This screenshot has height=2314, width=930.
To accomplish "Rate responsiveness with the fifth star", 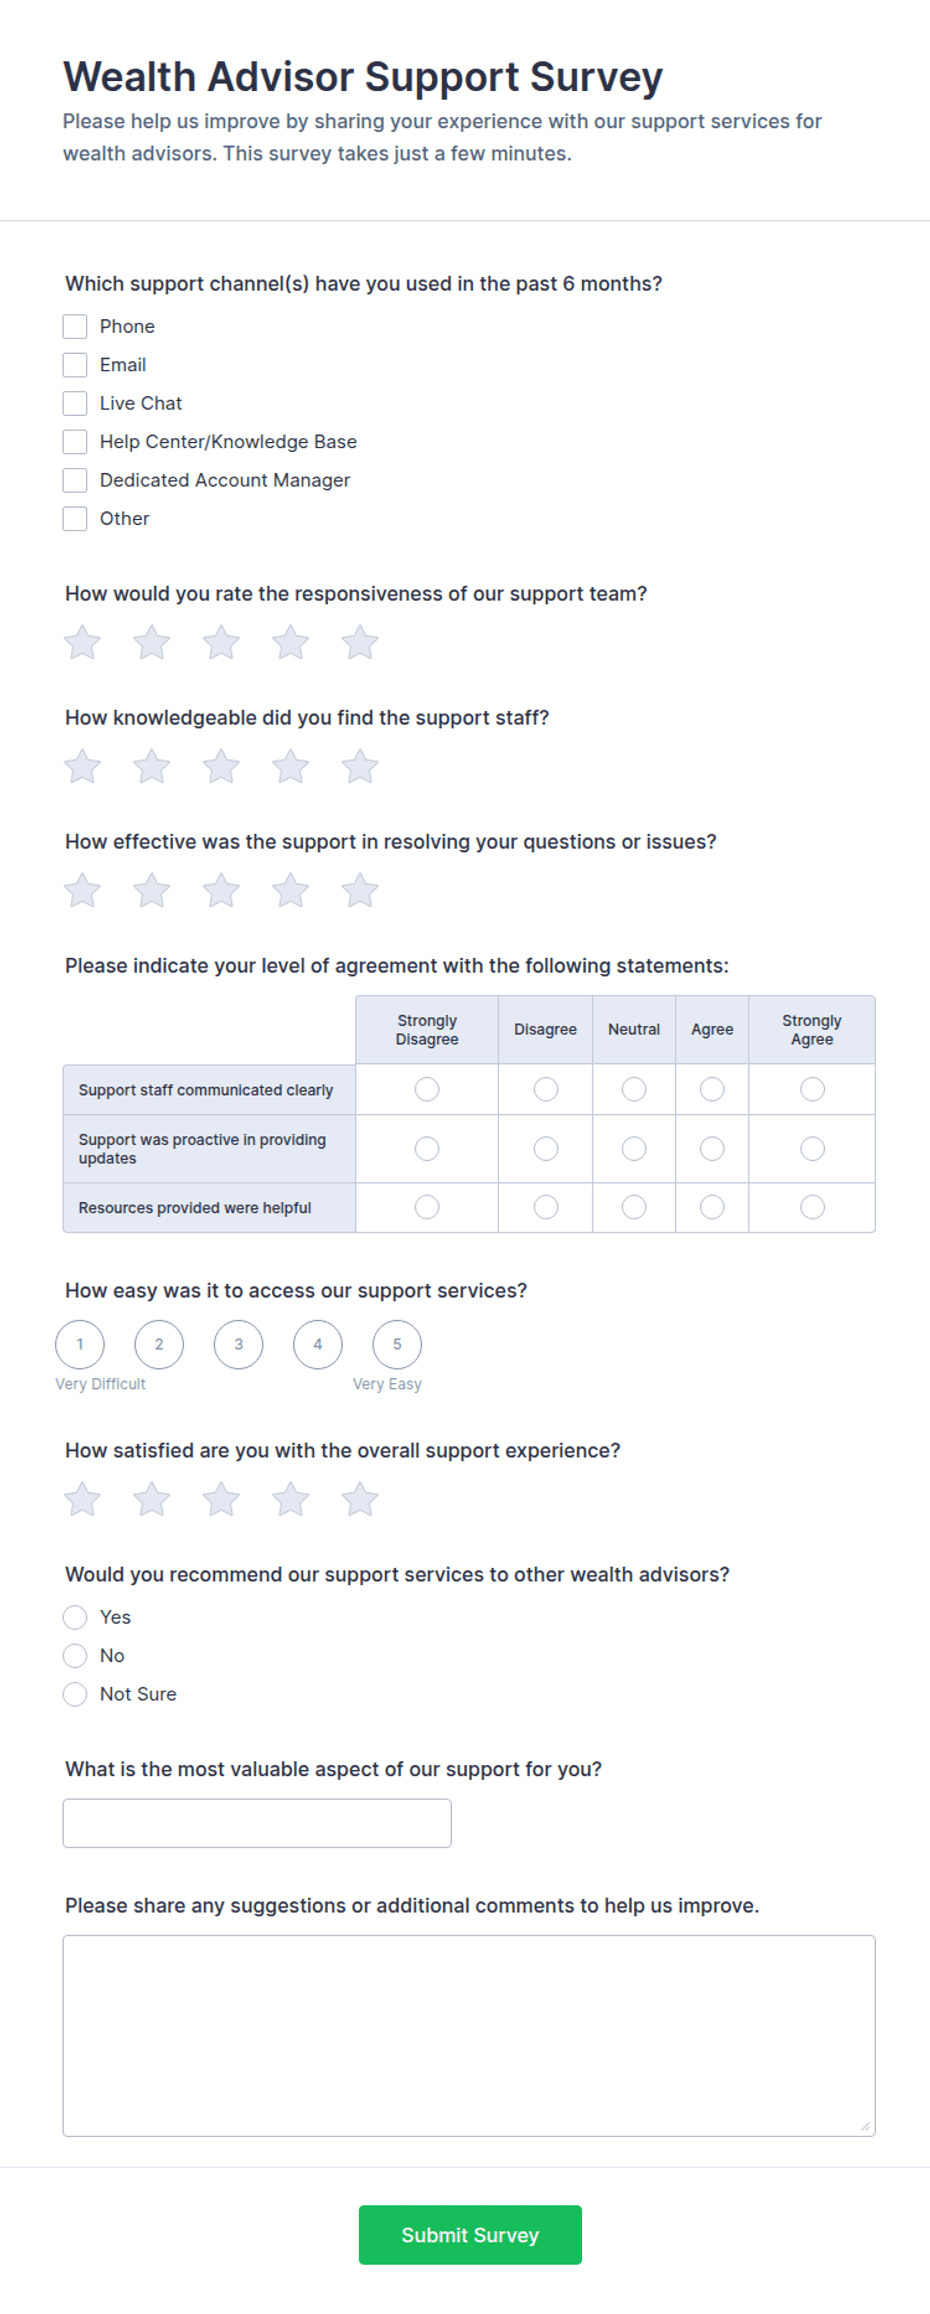I will [x=360, y=643].
